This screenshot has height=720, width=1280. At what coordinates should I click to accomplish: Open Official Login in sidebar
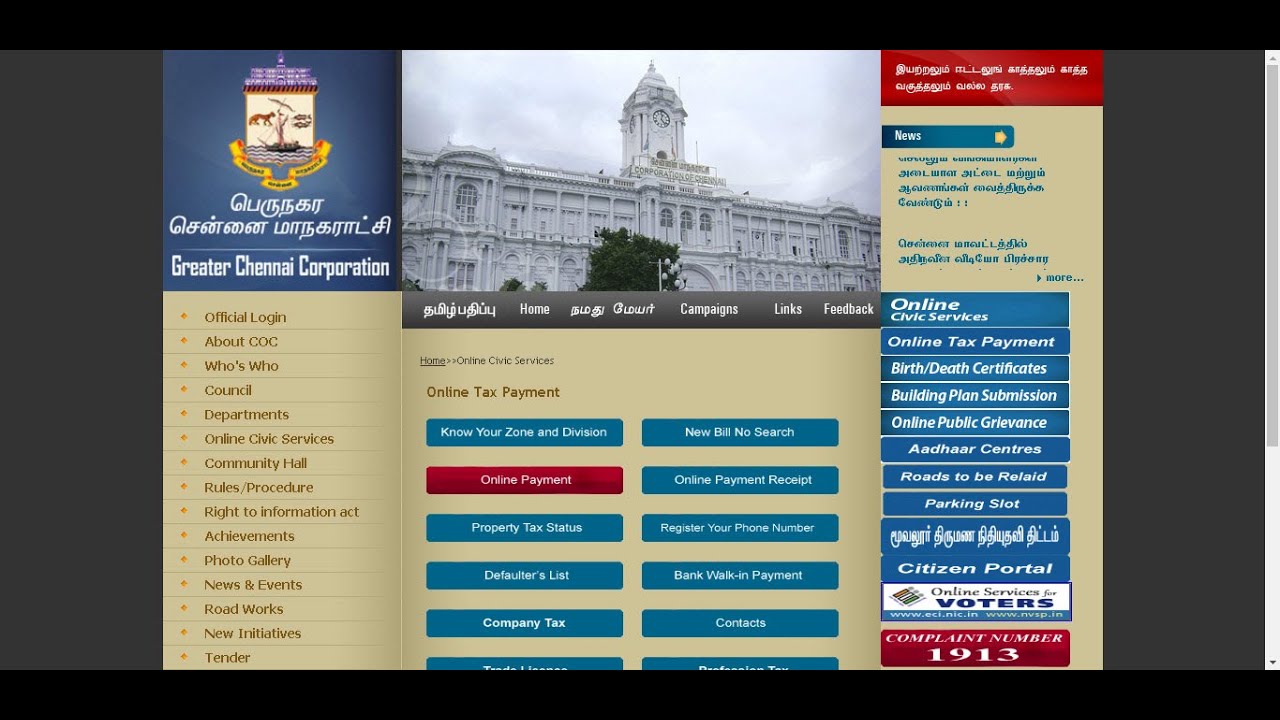pos(245,317)
